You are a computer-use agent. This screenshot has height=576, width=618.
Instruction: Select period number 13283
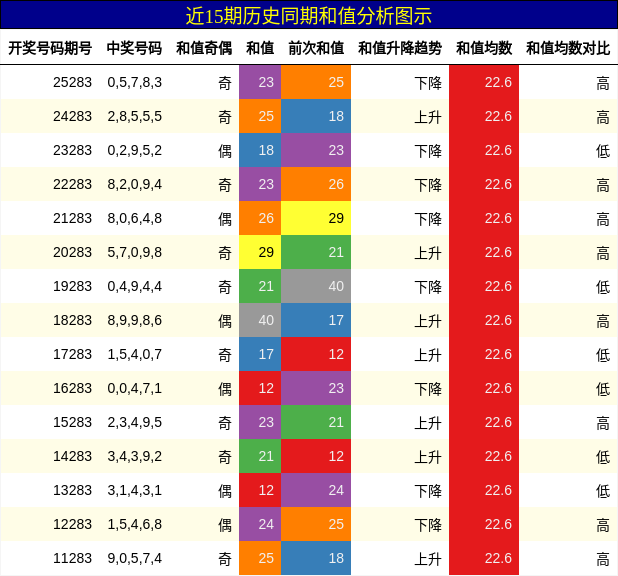(73, 490)
